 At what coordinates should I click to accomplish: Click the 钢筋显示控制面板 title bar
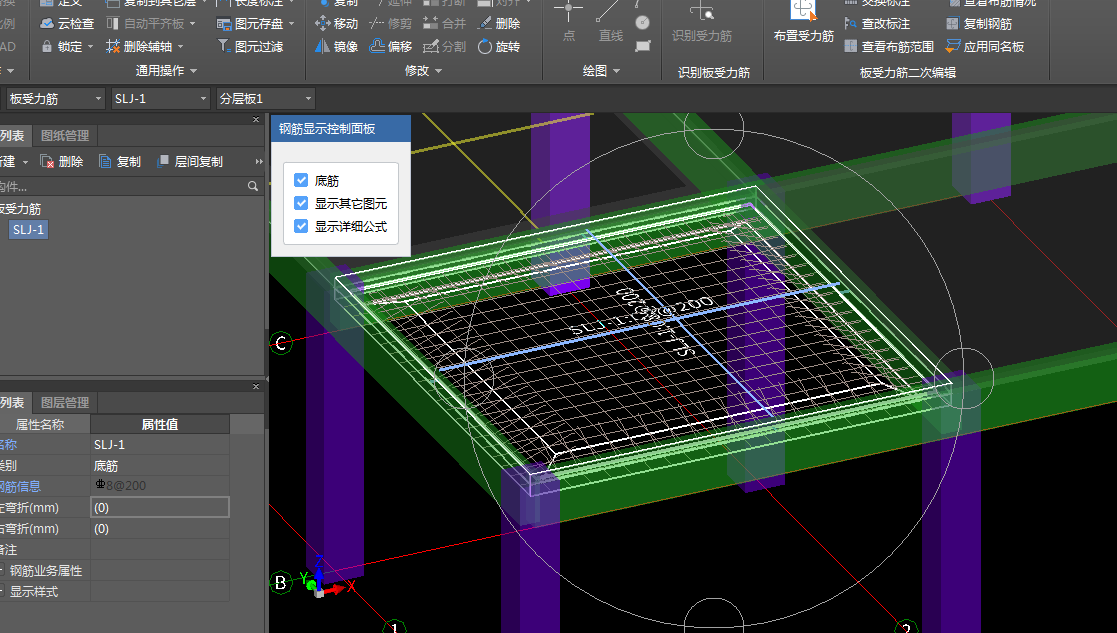tap(341, 129)
